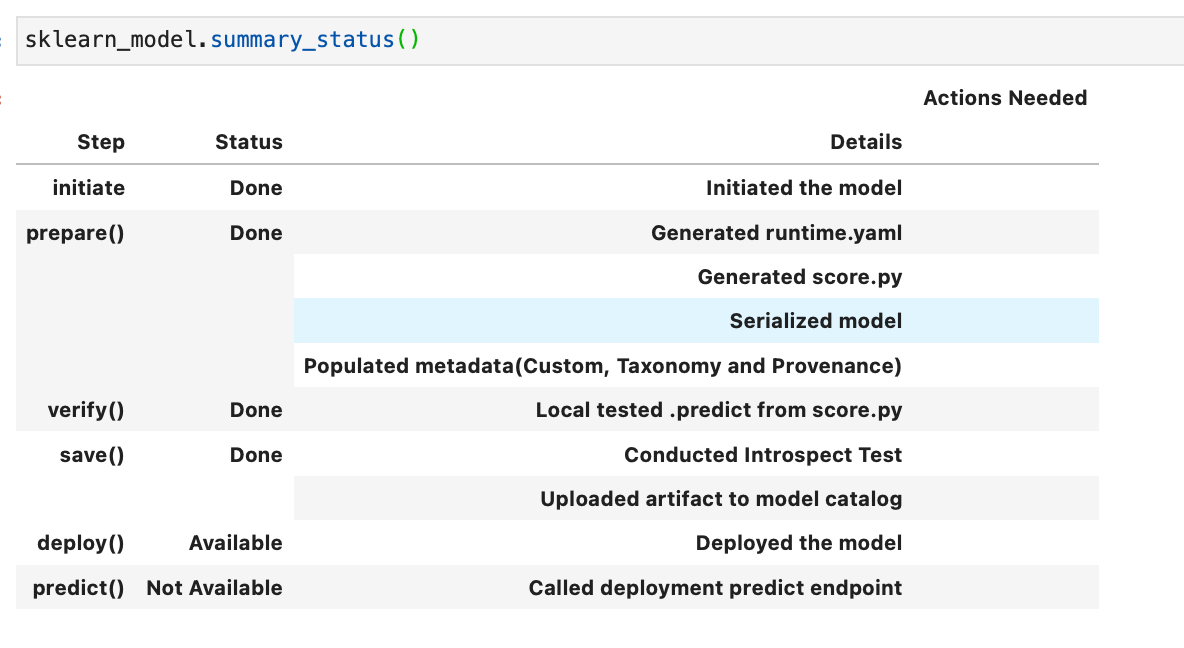Screen dimensions: 1184x648
Task: Click the Status column header
Action: click(248, 142)
